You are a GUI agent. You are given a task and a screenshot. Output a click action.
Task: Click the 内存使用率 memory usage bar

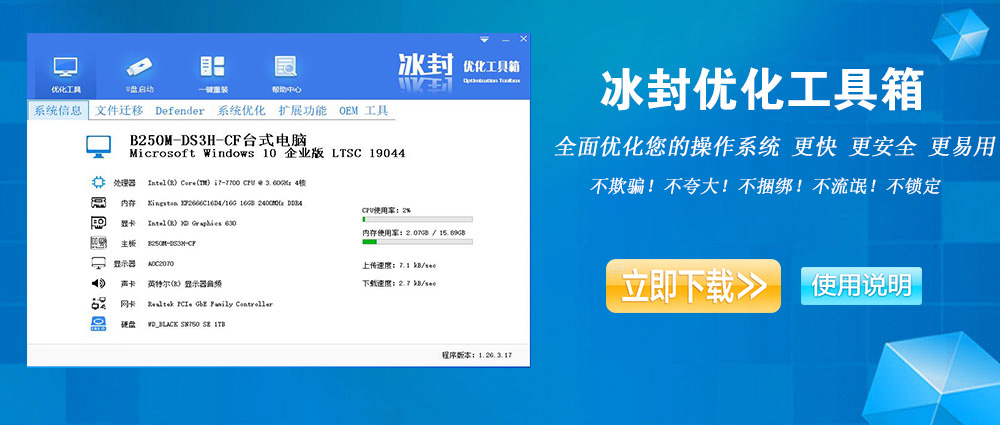[416, 241]
